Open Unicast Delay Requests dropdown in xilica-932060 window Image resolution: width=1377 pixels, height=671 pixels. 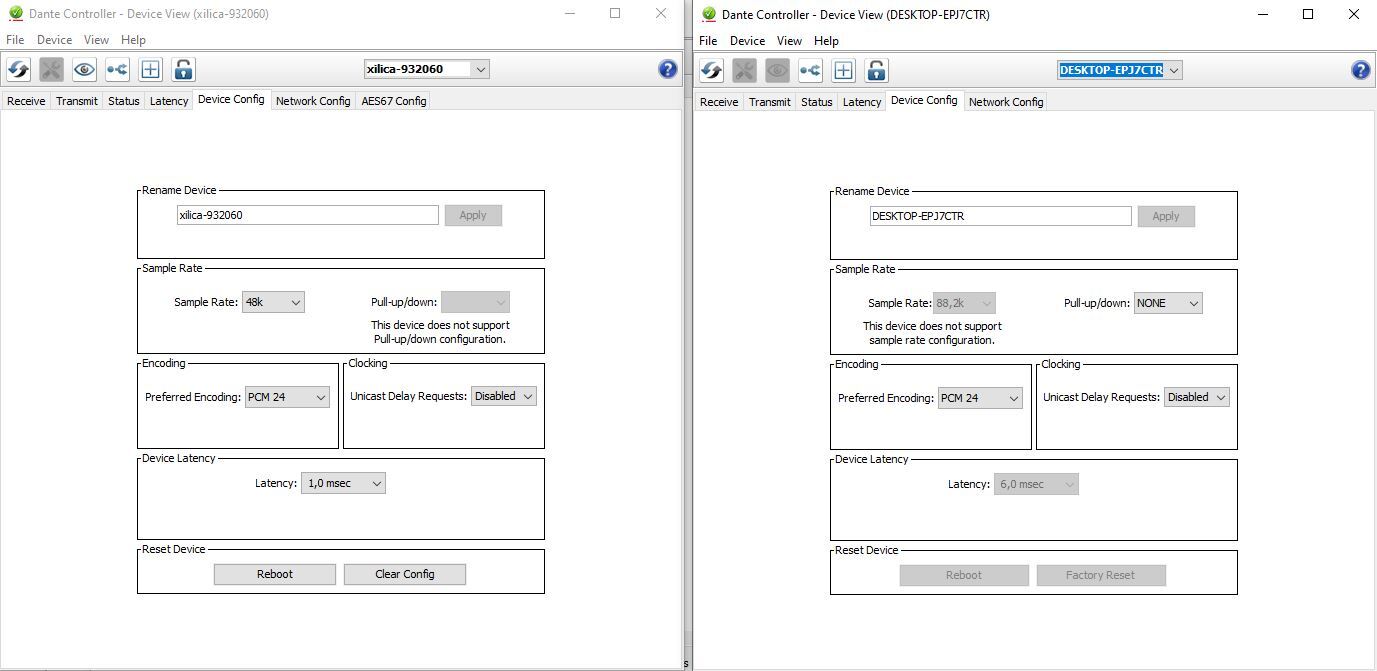click(x=504, y=396)
